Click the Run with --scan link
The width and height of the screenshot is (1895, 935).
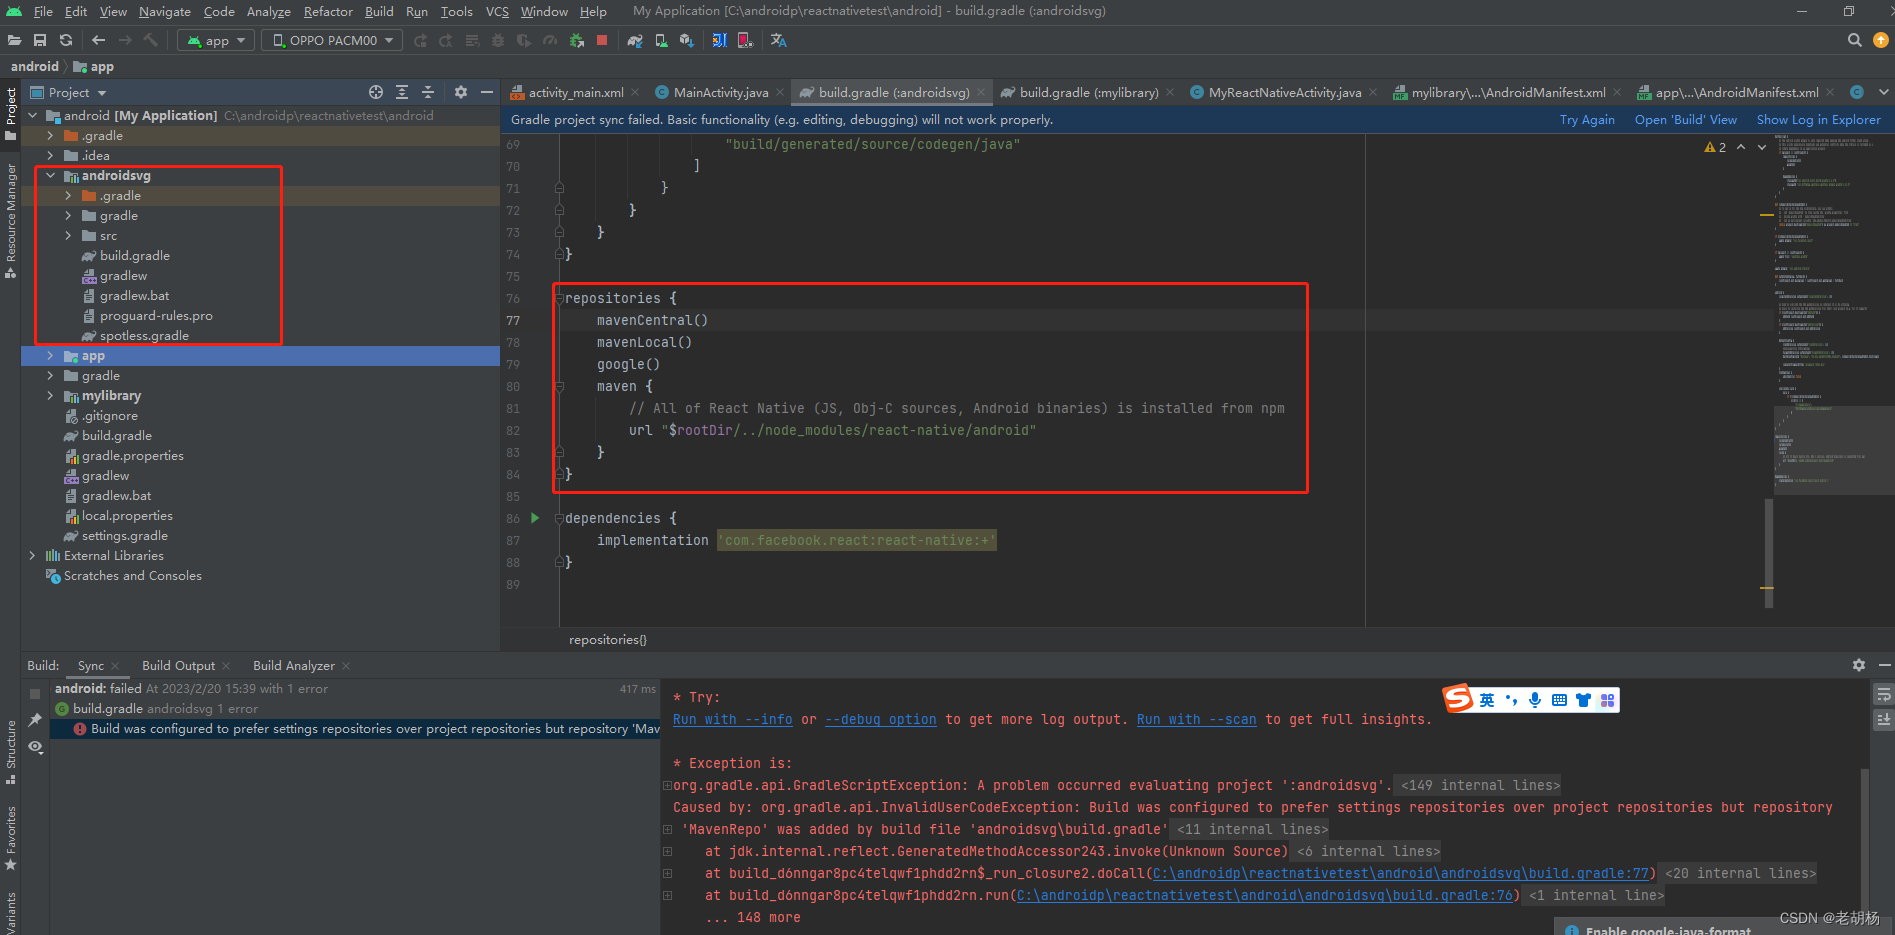click(1196, 719)
